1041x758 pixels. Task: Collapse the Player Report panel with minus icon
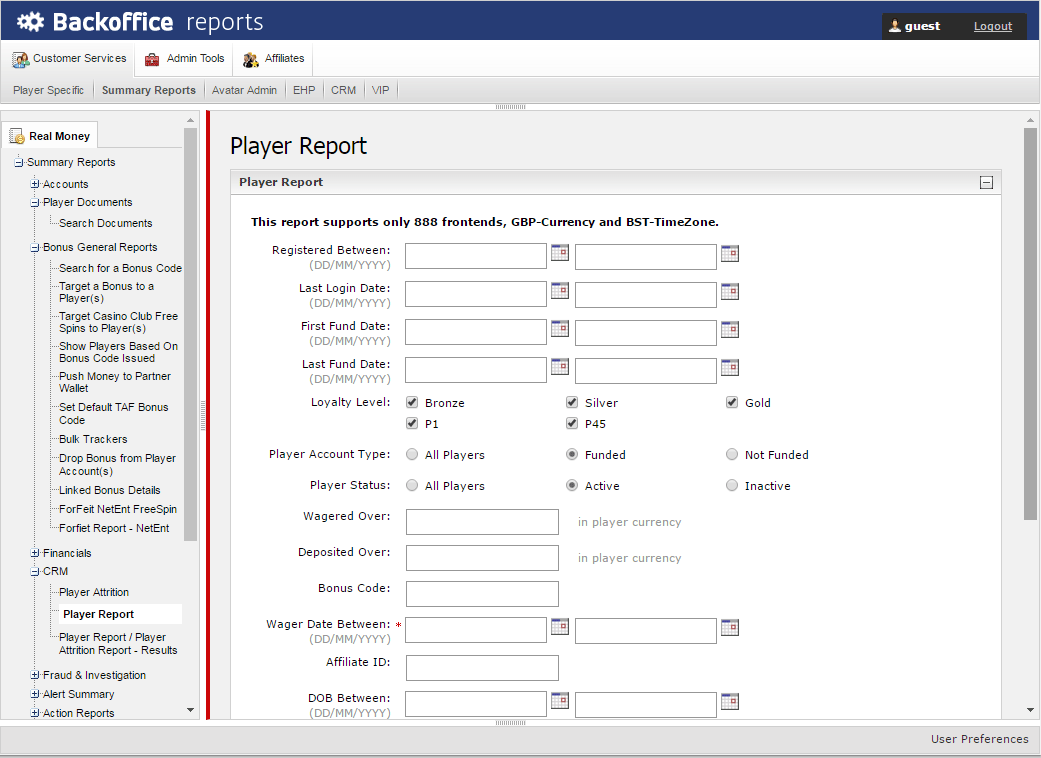click(x=986, y=183)
